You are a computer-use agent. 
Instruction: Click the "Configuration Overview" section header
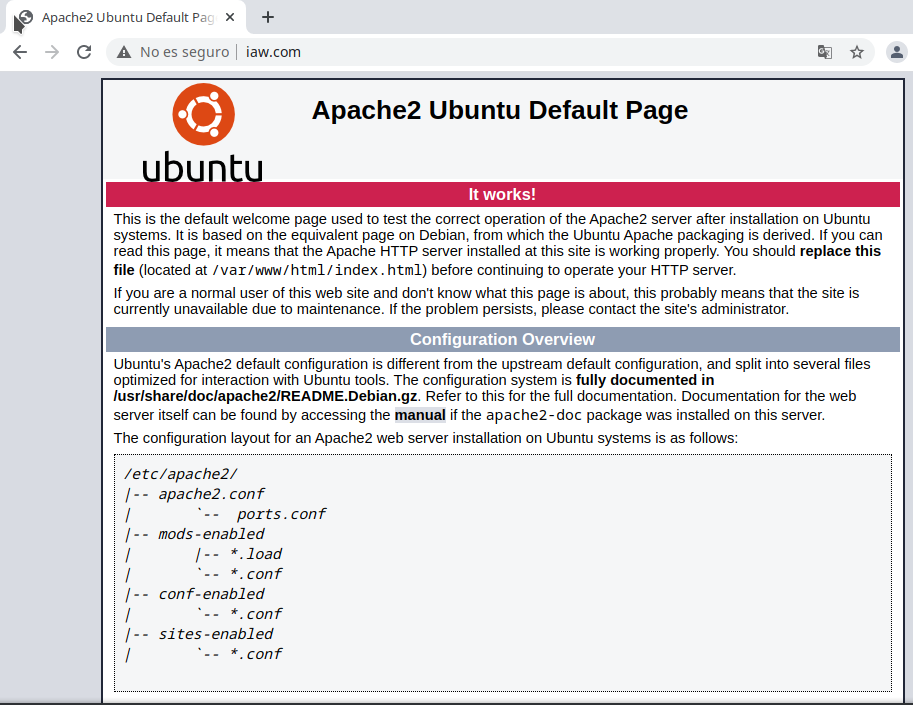click(x=502, y=339)
